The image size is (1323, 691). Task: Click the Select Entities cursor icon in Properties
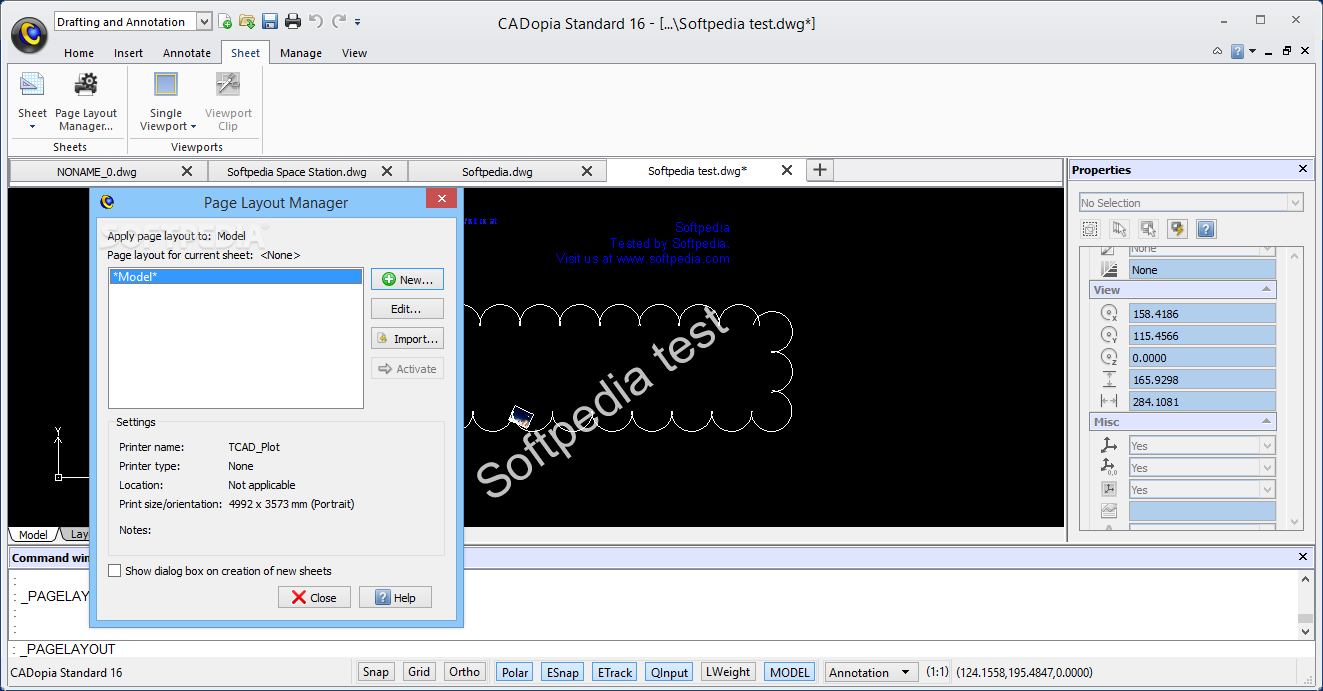pyautogui.click(x=1119, y=229)
